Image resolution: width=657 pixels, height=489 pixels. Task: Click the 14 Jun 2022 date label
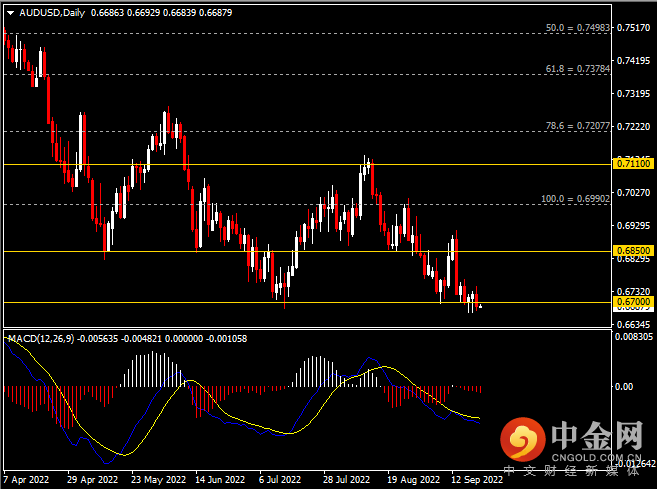coord(220,479)
